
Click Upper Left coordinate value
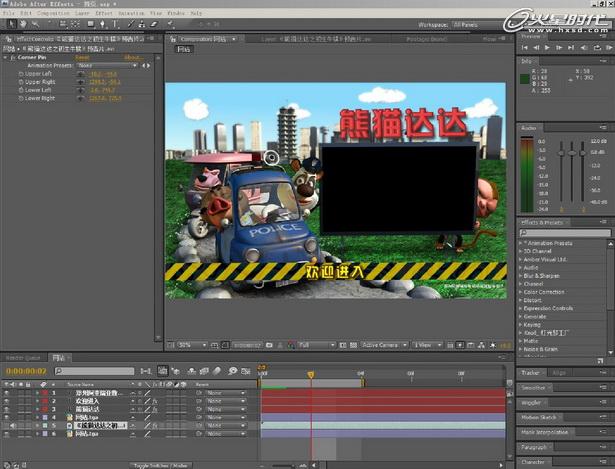104,74
